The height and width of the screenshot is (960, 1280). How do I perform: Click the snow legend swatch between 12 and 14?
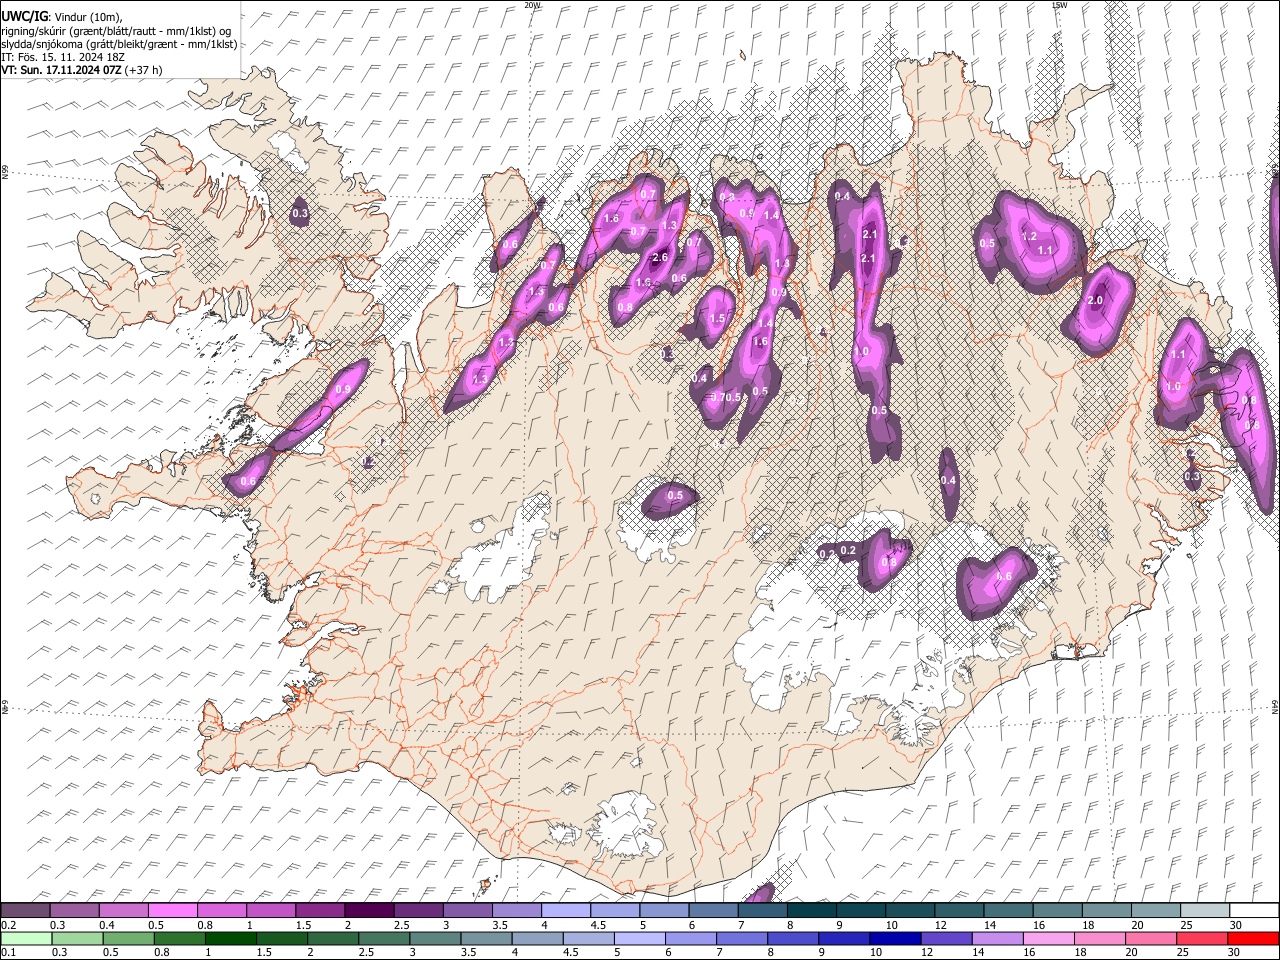coord(960,910)
